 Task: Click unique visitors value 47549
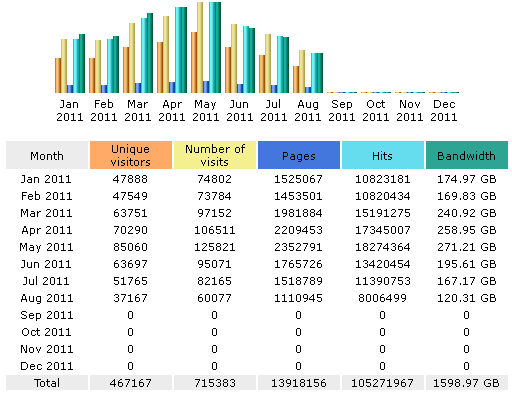pos(130,196)
